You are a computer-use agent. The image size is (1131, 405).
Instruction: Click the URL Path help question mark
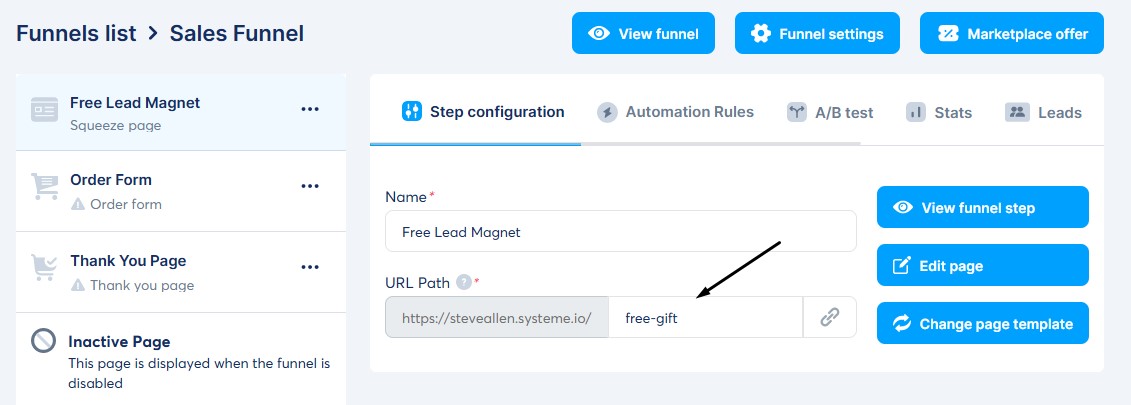(463, 283)
